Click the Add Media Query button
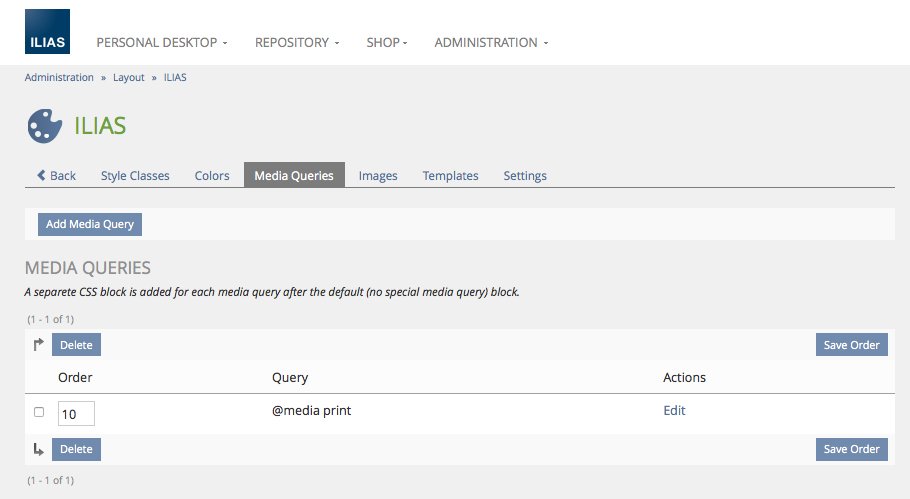This screenshot has width=910, height=499. (90, 224)
